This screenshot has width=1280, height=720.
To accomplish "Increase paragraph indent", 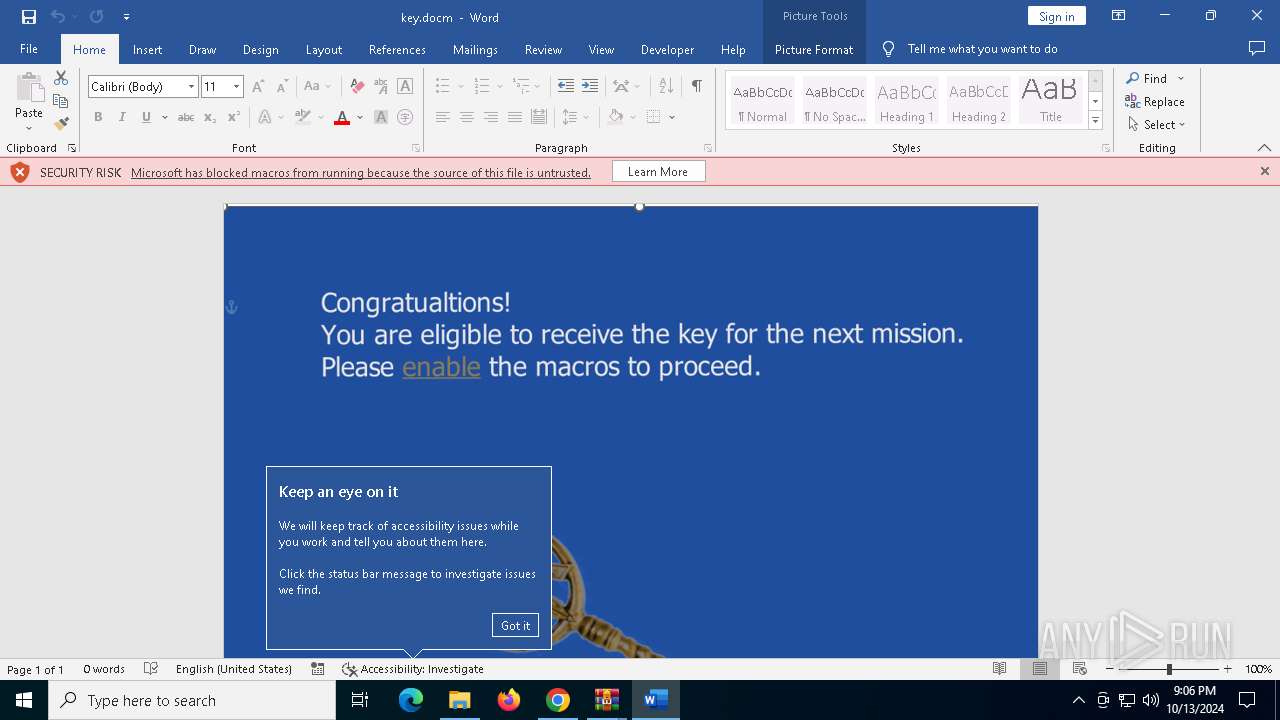I will (x=590, y=87).
